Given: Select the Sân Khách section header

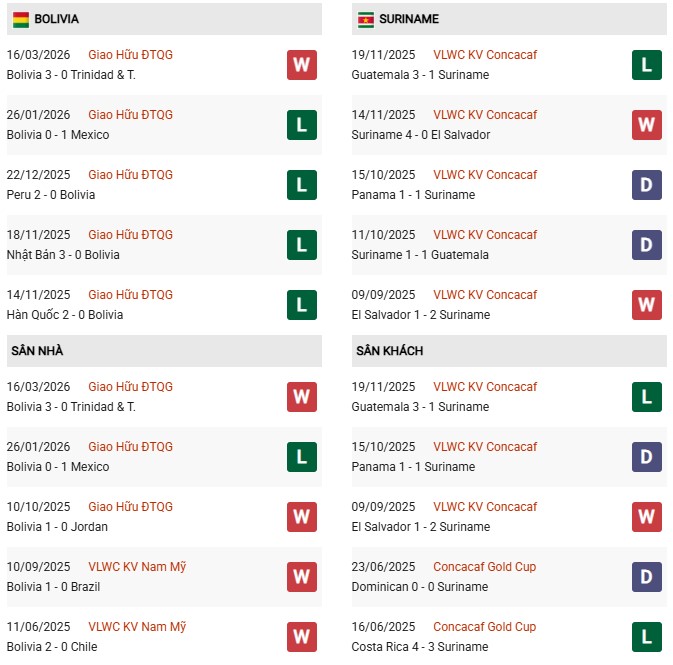Looking at the screenshot, I should click(388, 351).
